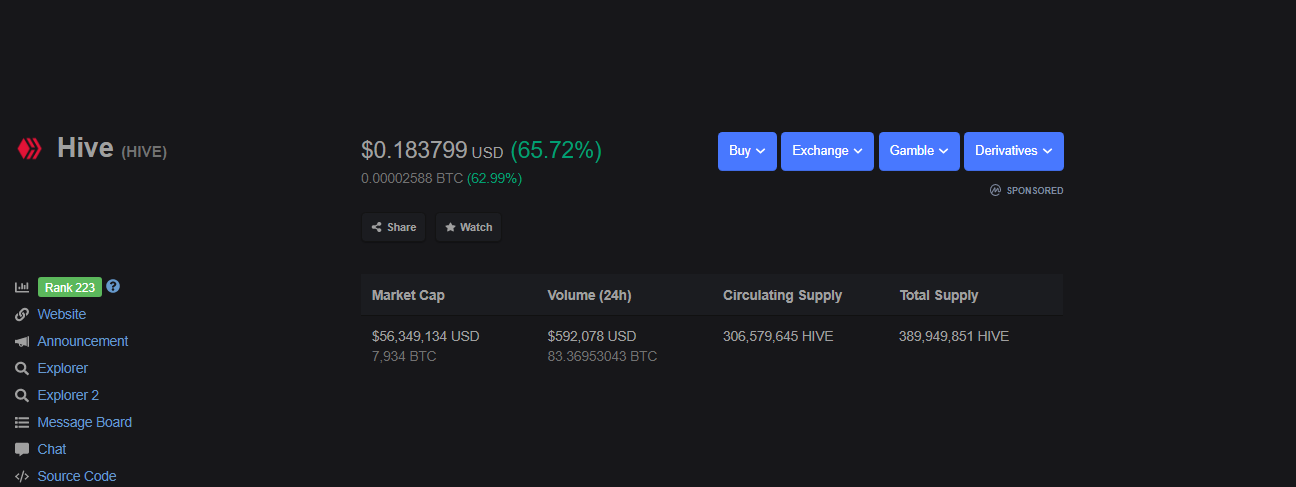
Task: Open the Chat link
Action: click(52, 449)
